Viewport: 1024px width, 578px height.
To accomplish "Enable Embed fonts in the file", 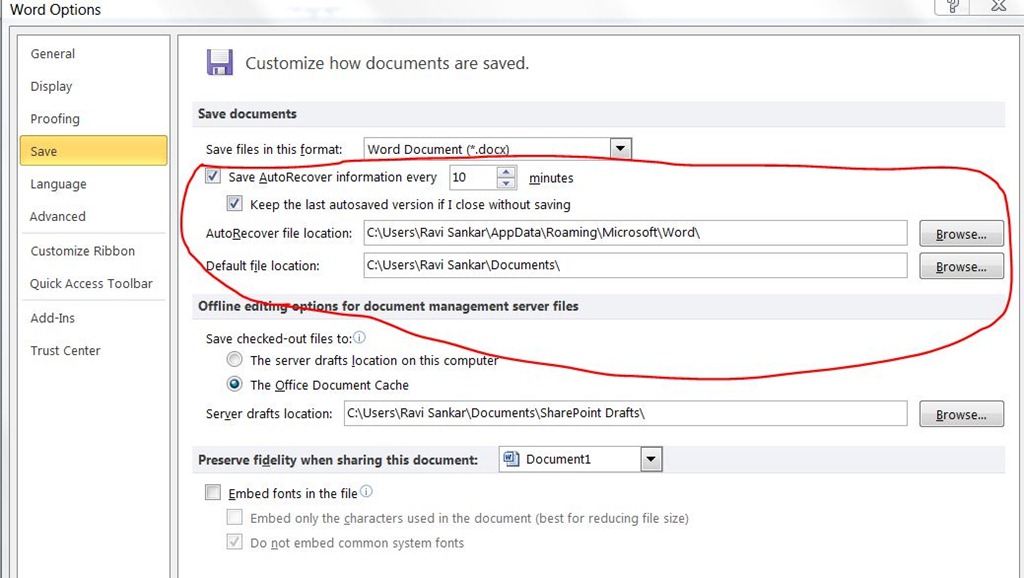I will [x=212, y=493].
